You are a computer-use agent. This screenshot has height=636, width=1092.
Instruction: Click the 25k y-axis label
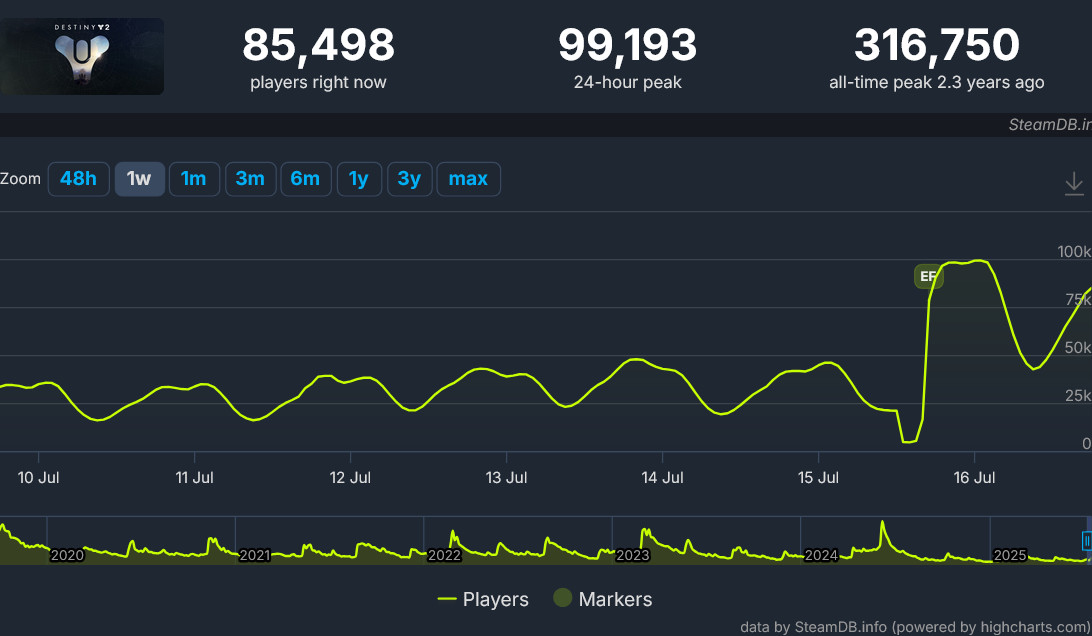pyautogui.click(x=1078, y=396)
